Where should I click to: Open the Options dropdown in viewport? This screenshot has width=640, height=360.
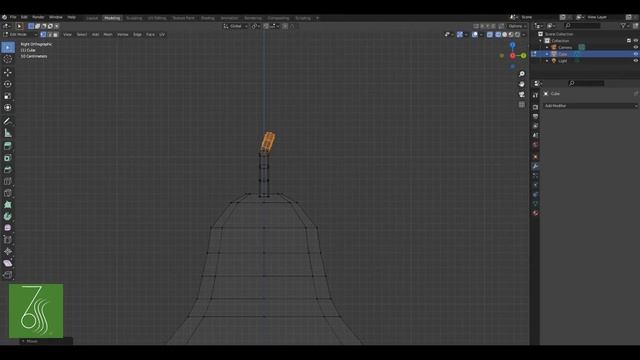[518, 26]
